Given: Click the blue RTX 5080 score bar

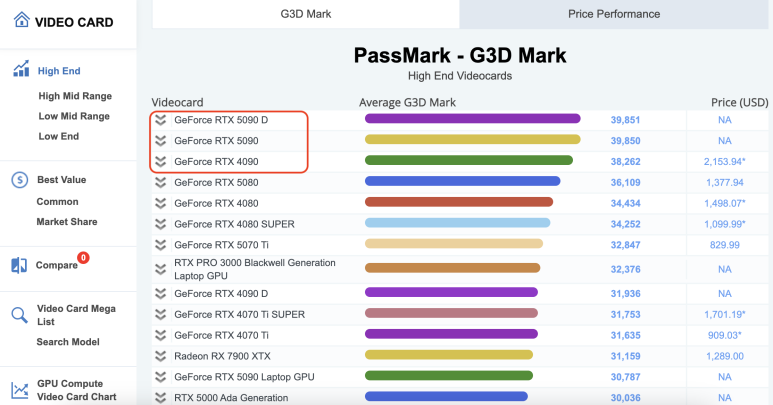Looking at the screenshot, I should (x=462, y=181).
